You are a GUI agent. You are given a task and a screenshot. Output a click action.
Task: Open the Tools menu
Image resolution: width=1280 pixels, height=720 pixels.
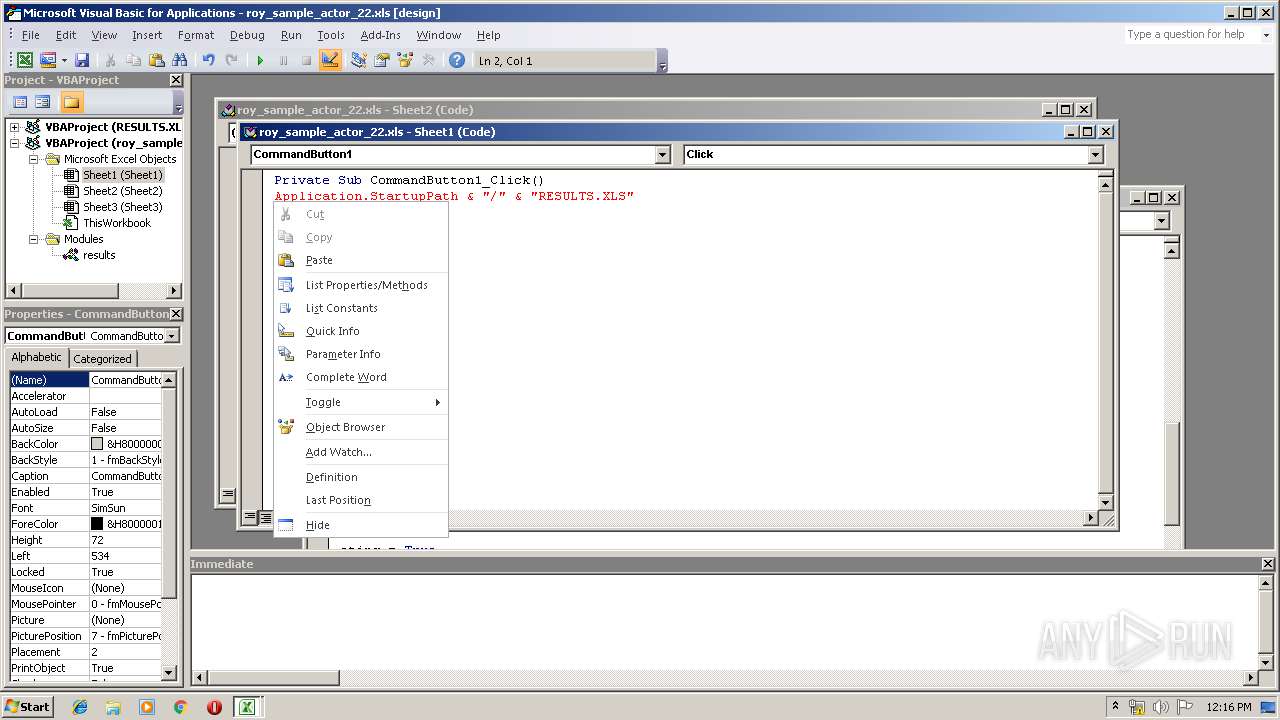(x=330, y=35)
